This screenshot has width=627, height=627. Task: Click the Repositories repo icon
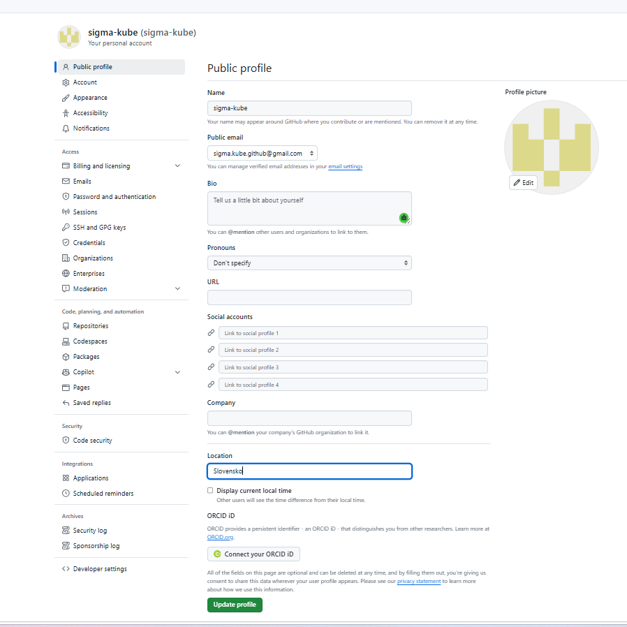tap(66, 326)
